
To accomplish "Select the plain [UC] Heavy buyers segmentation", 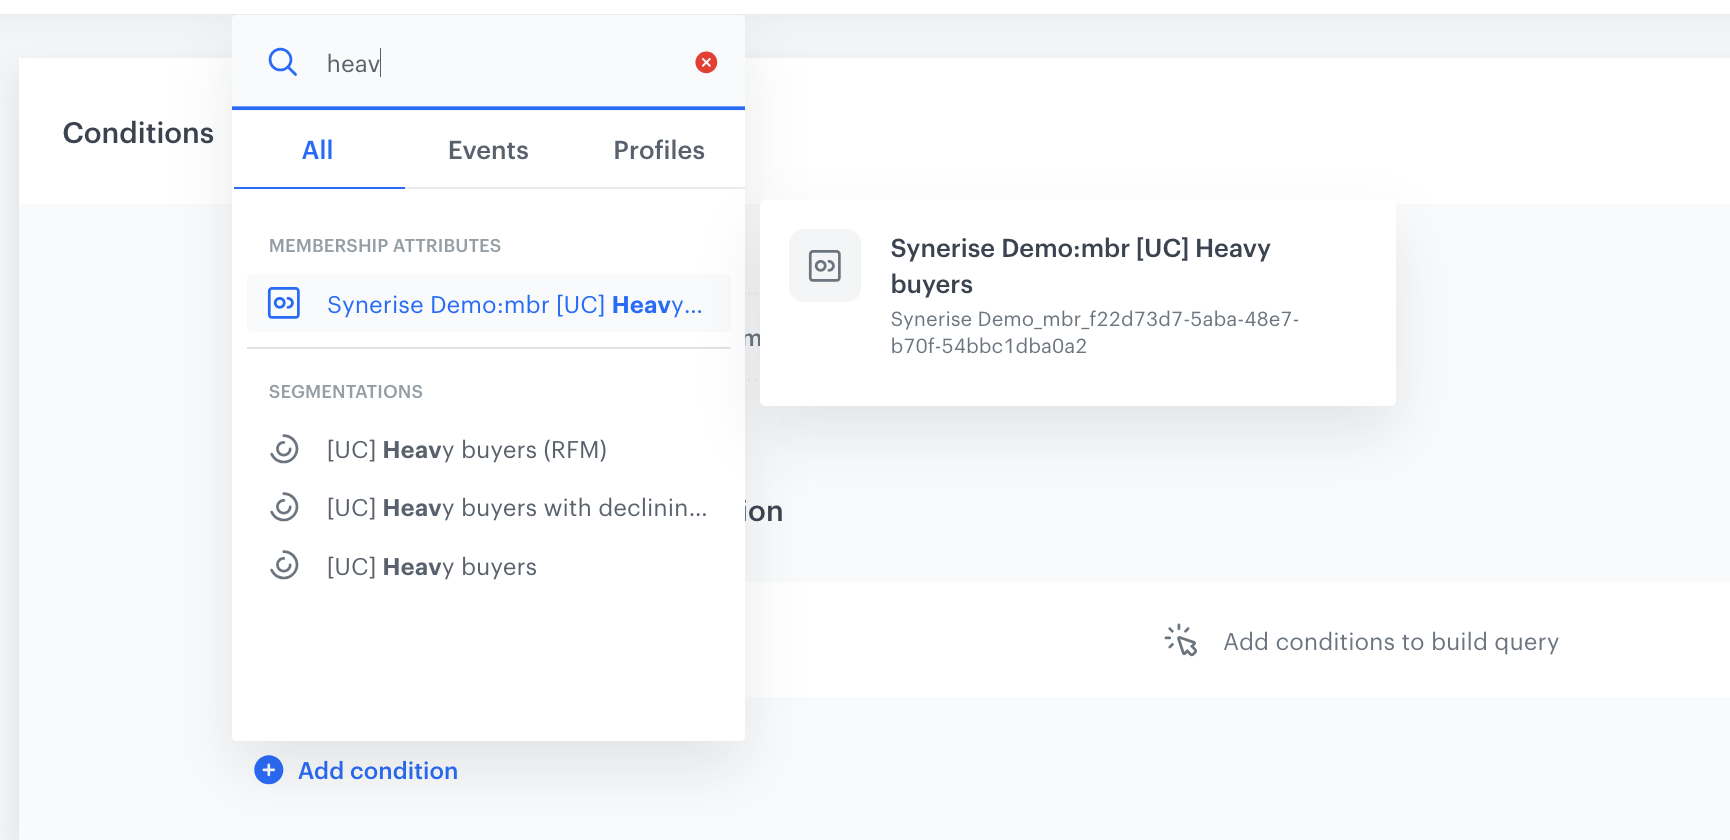I will pyautogui.click(x=431, y=567).
